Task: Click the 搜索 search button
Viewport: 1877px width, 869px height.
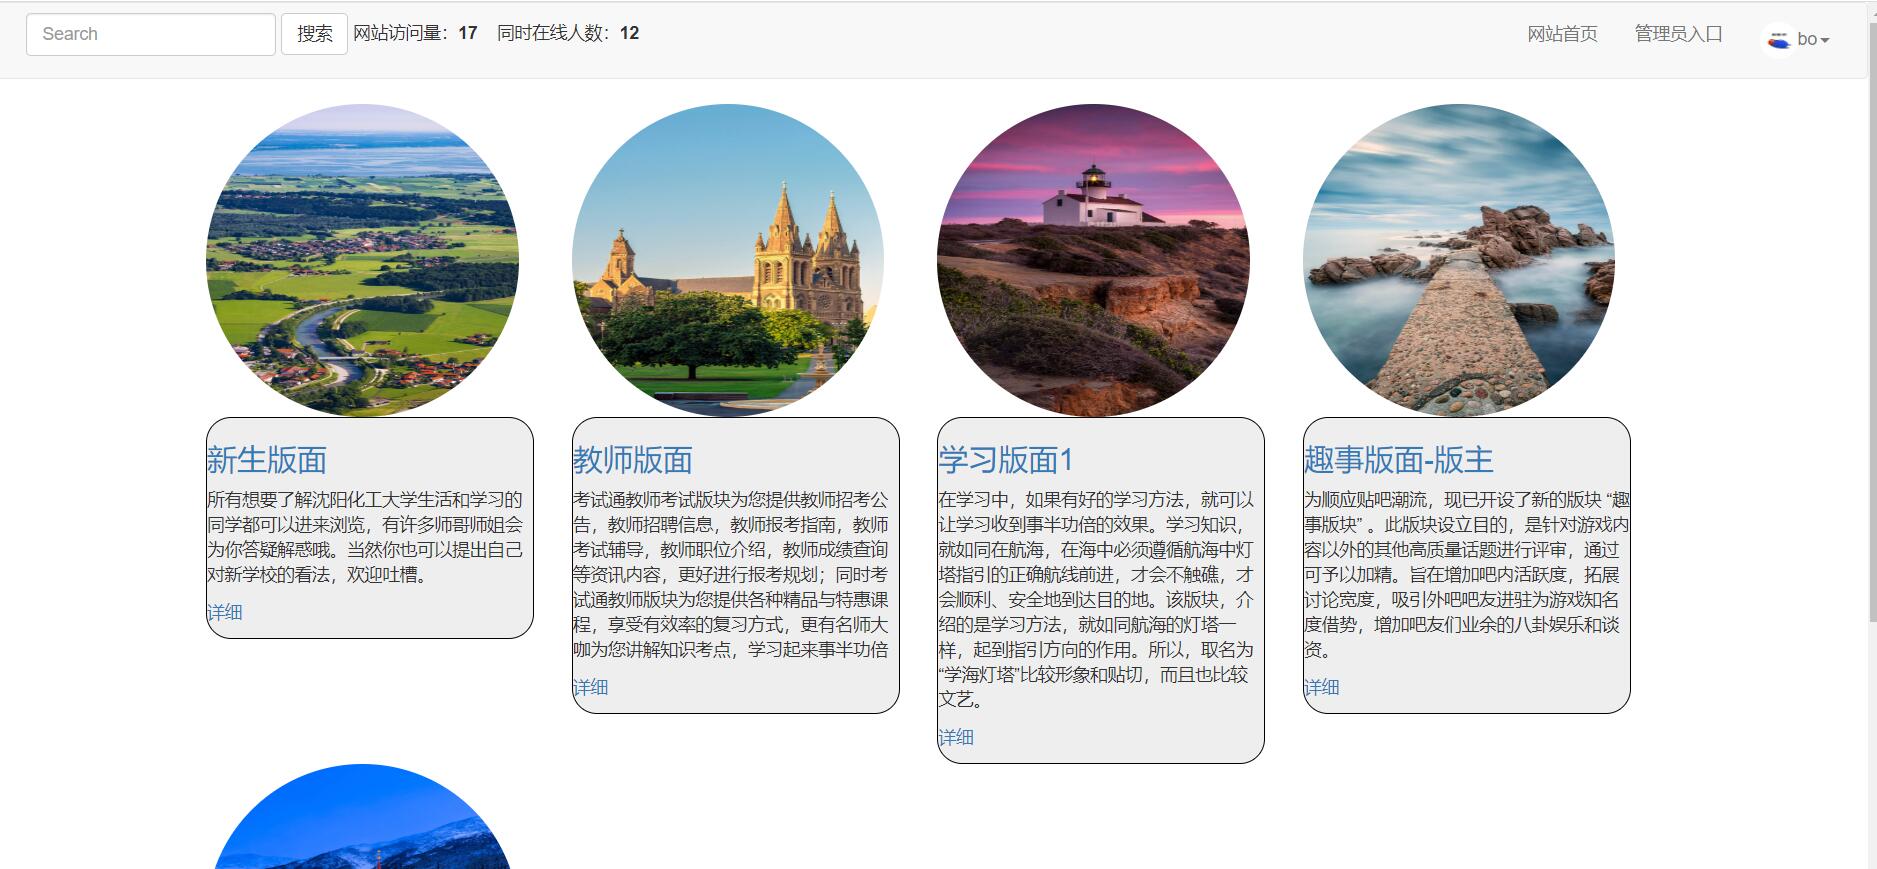Action: 314,34
